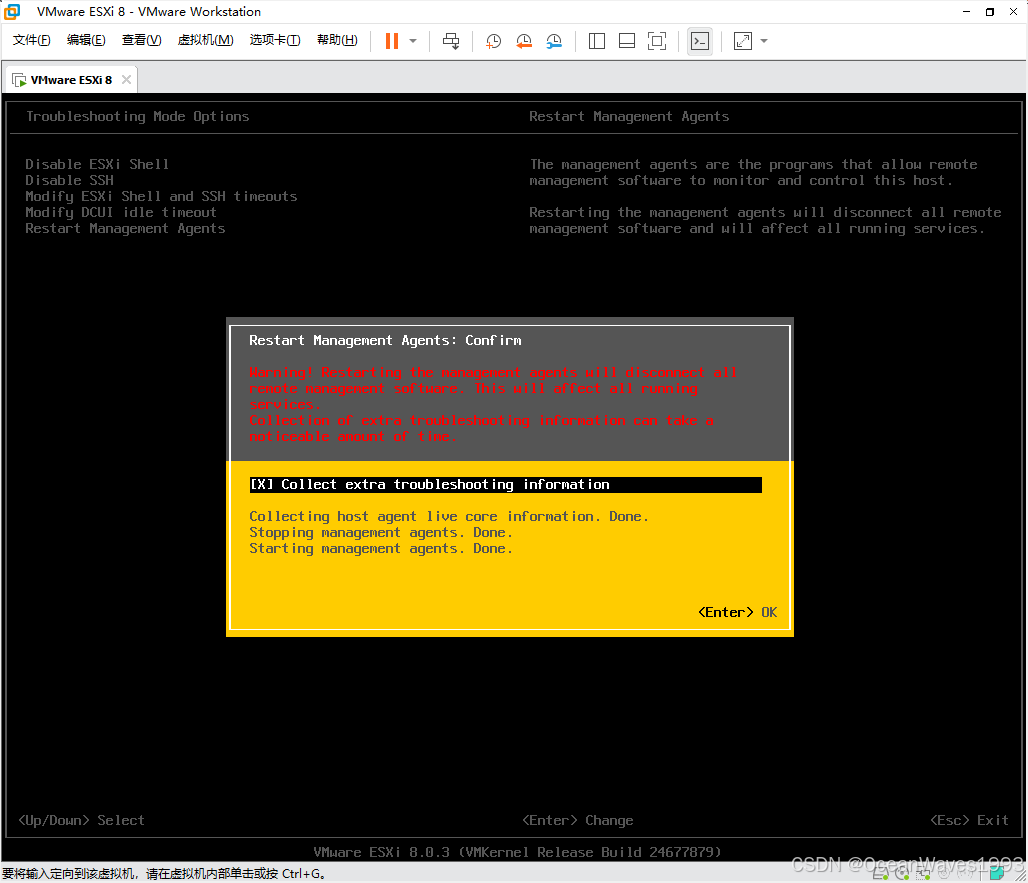Close the VMware ESXi 8 tab
The width and height of the screenshot is (1028, 883).
(x=127, y=80)
